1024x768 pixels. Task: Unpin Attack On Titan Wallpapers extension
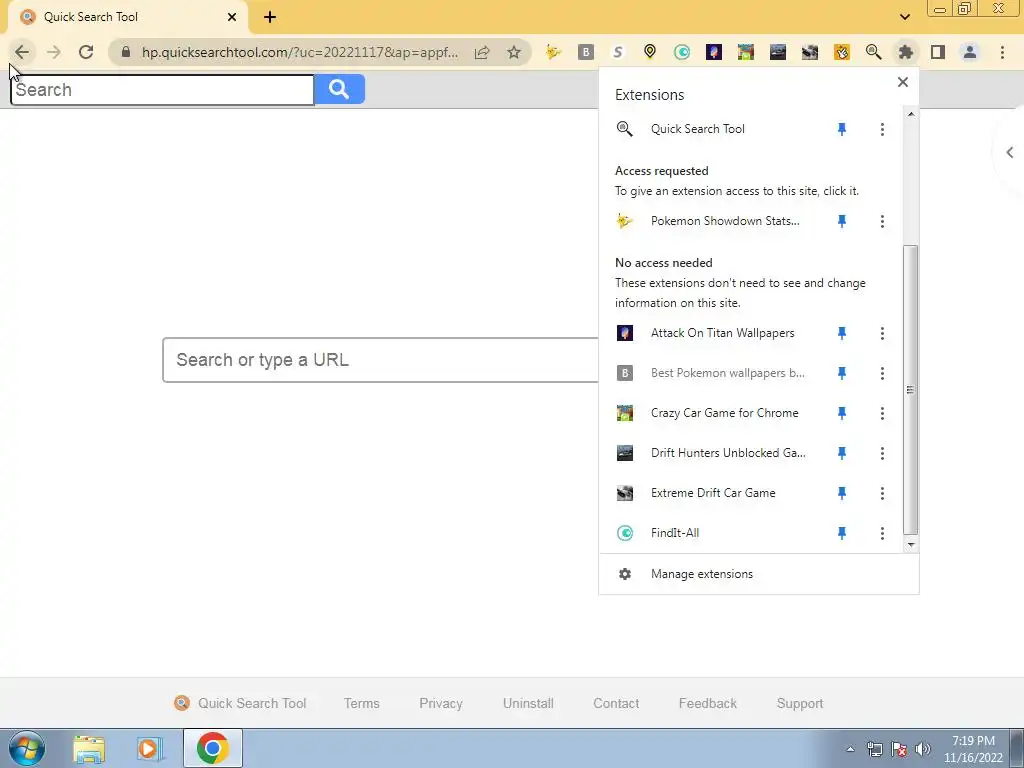tap(842, 334)
